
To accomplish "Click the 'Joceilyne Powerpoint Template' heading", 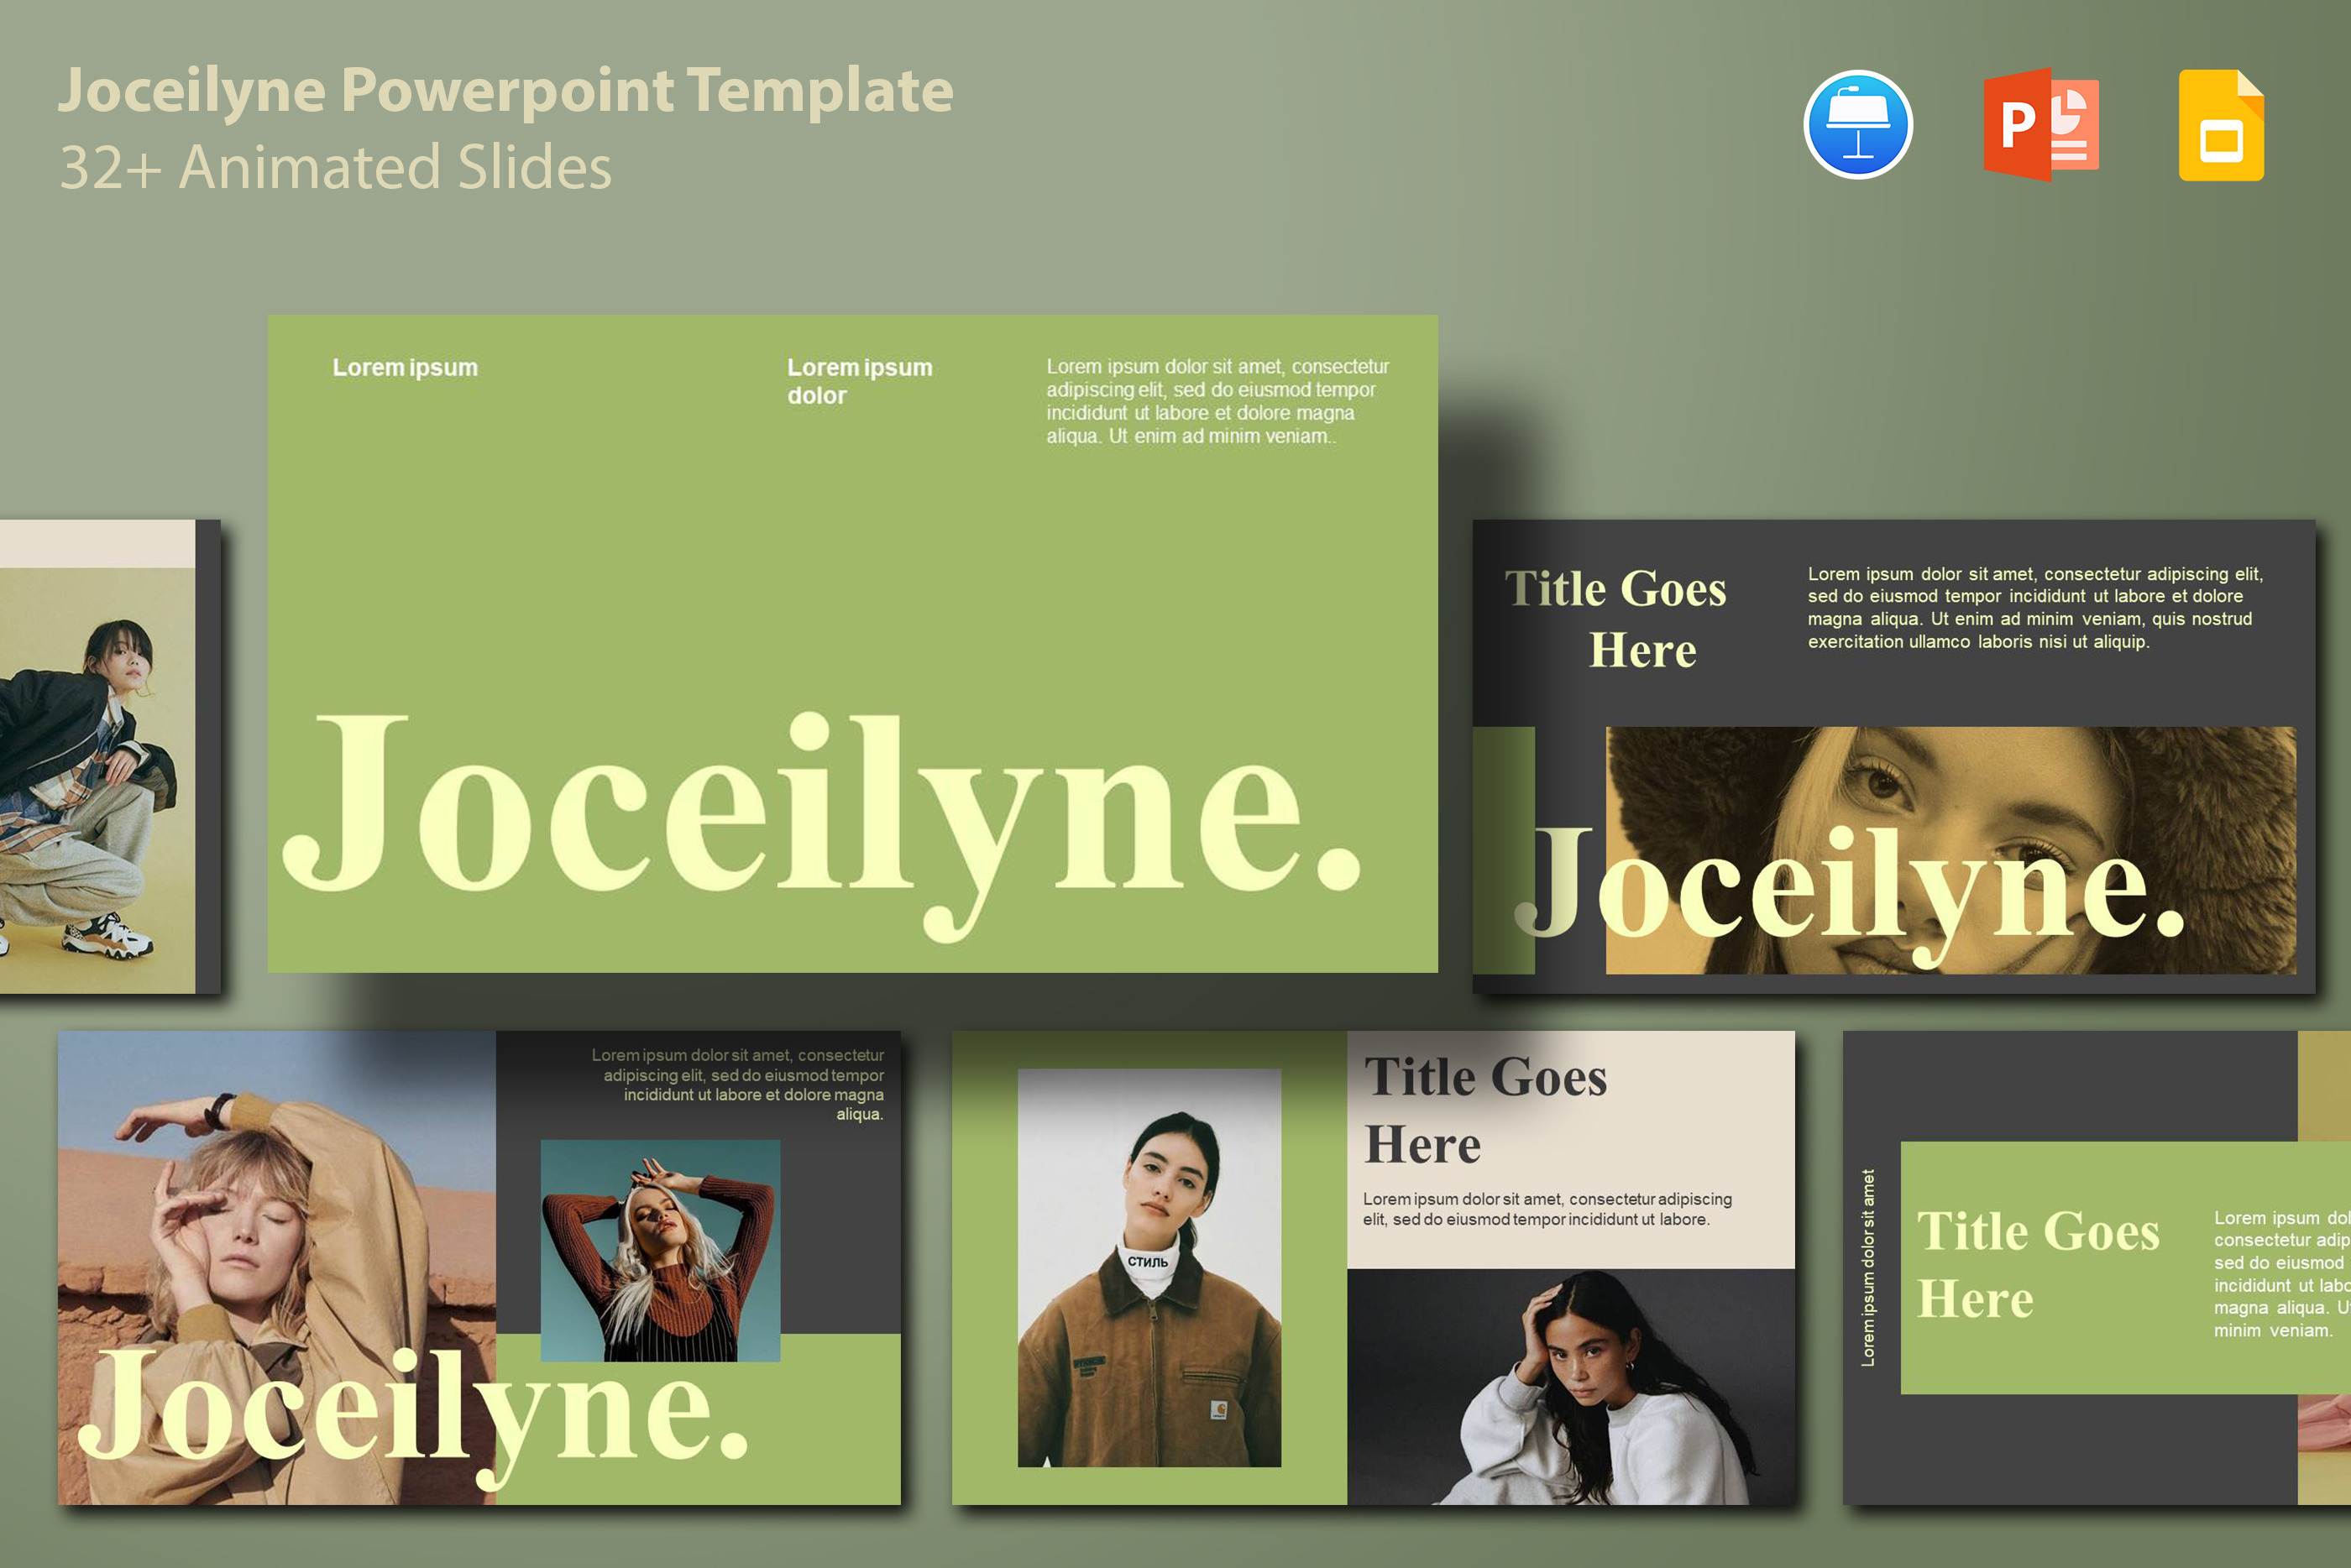I will point(506,90).
